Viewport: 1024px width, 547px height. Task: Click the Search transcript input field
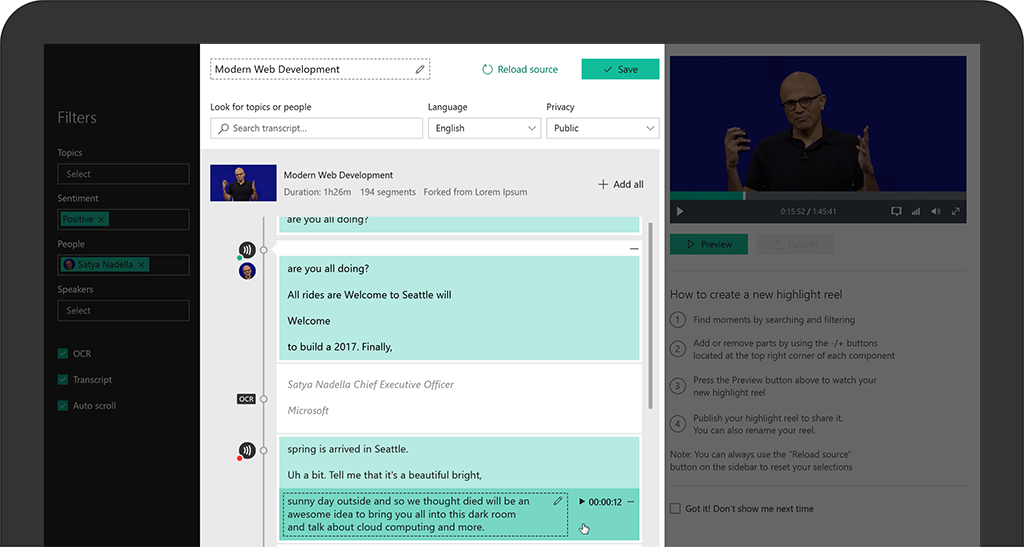[316, 128]
